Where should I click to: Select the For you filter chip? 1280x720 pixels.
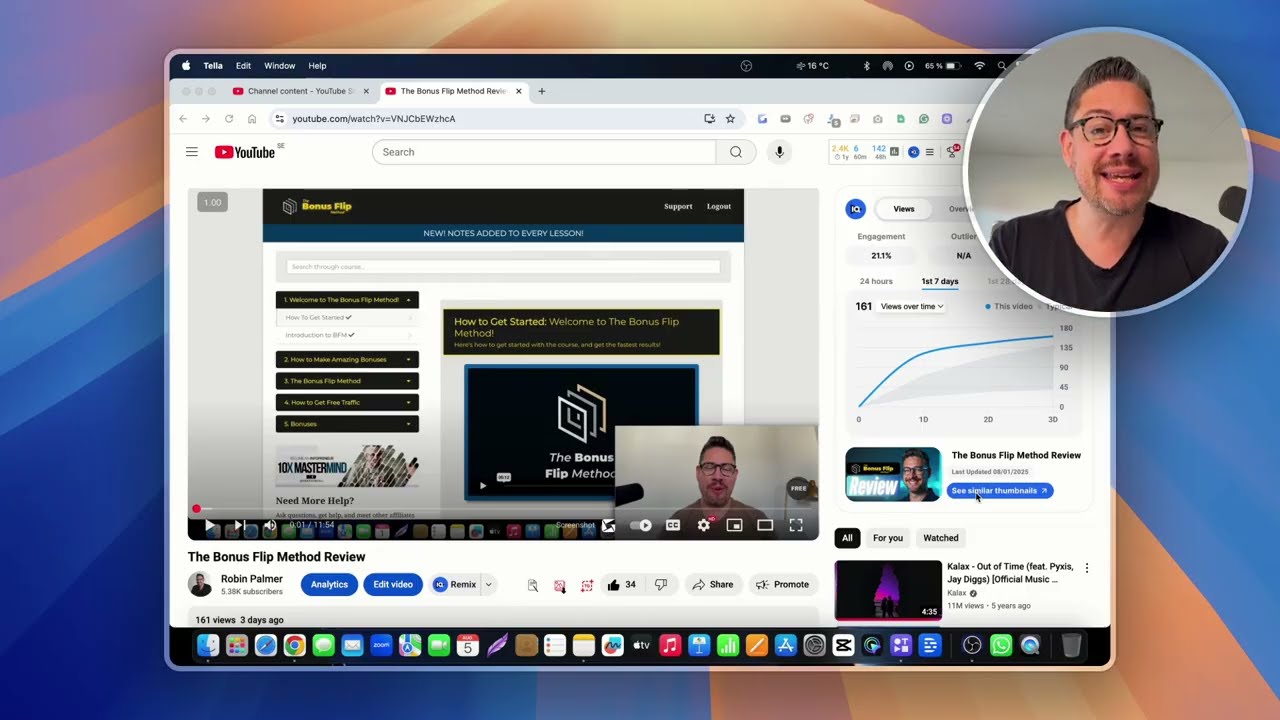tap(888, 538)
